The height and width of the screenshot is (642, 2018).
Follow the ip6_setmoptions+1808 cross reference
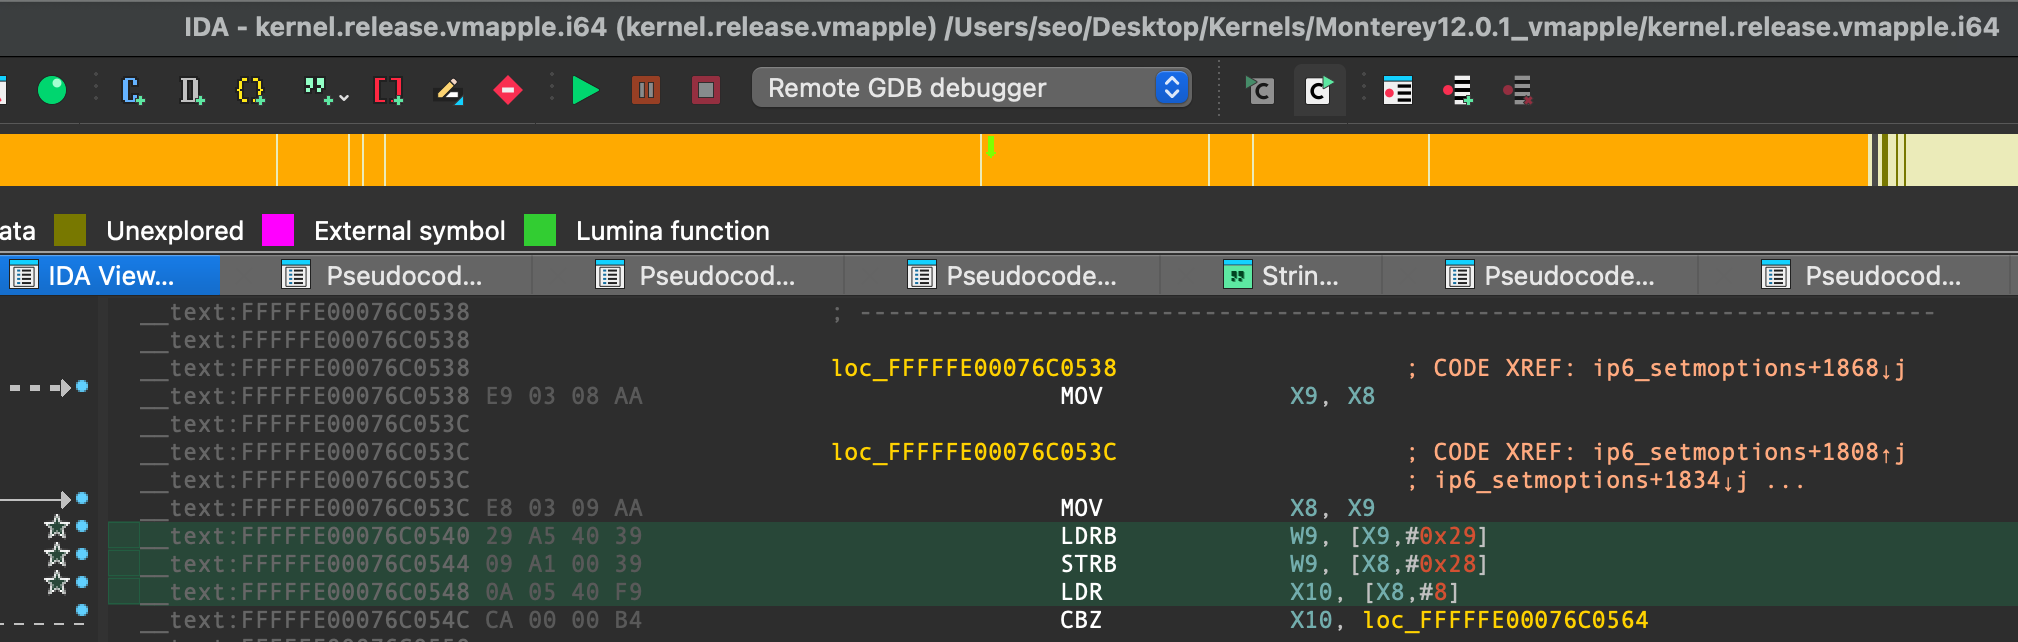pos(1749,452)
